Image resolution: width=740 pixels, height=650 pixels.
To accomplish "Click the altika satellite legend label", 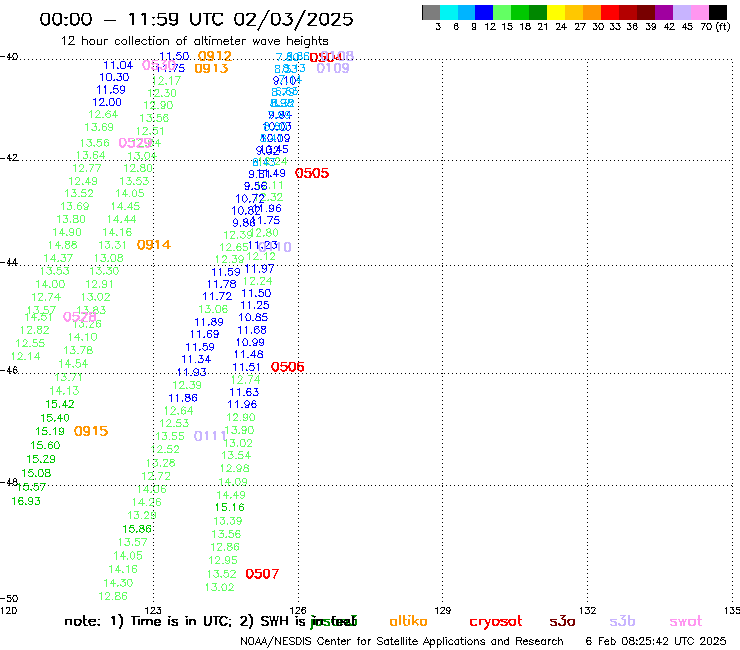I will point(408,621).
